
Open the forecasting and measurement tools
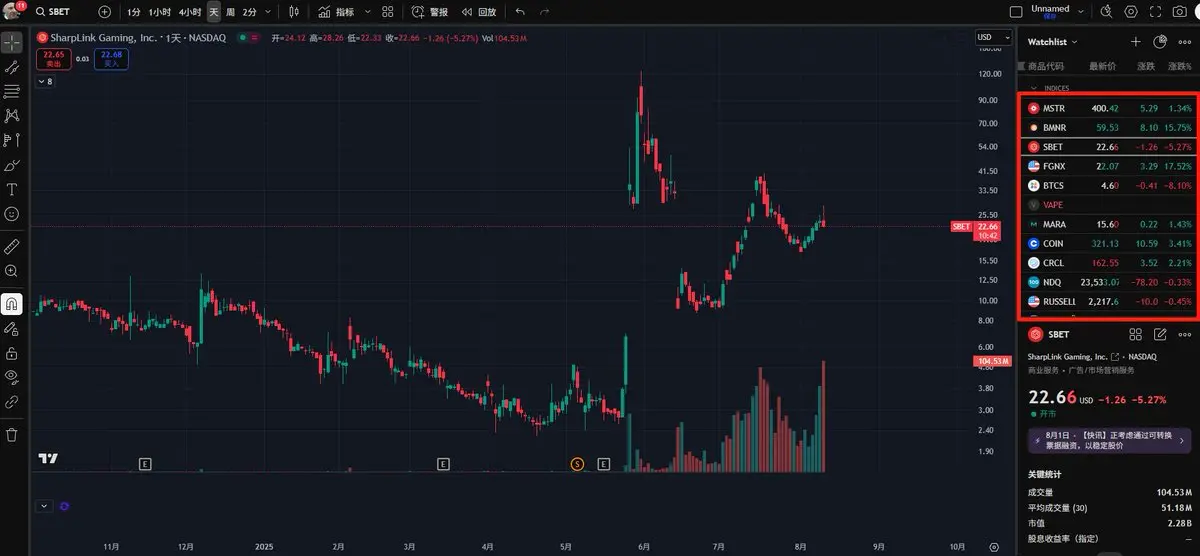tap(12, 140)
